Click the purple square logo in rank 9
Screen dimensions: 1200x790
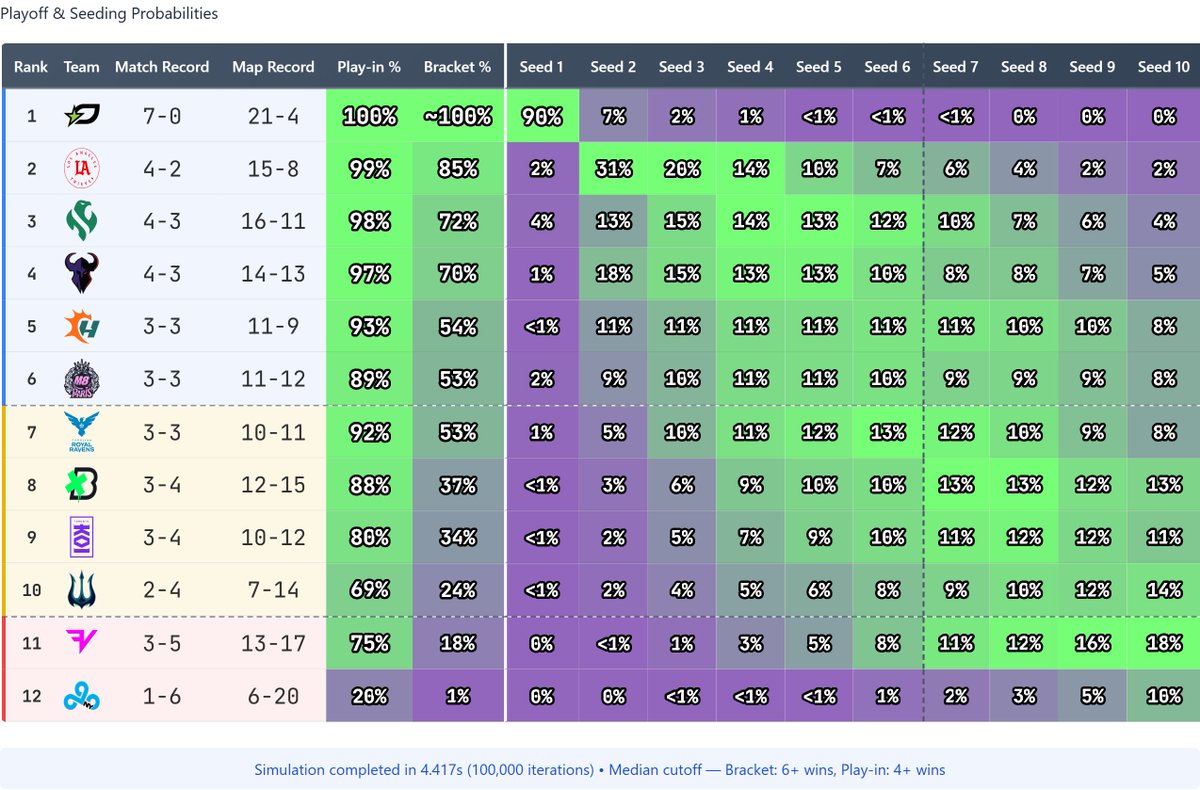(81, 537)
